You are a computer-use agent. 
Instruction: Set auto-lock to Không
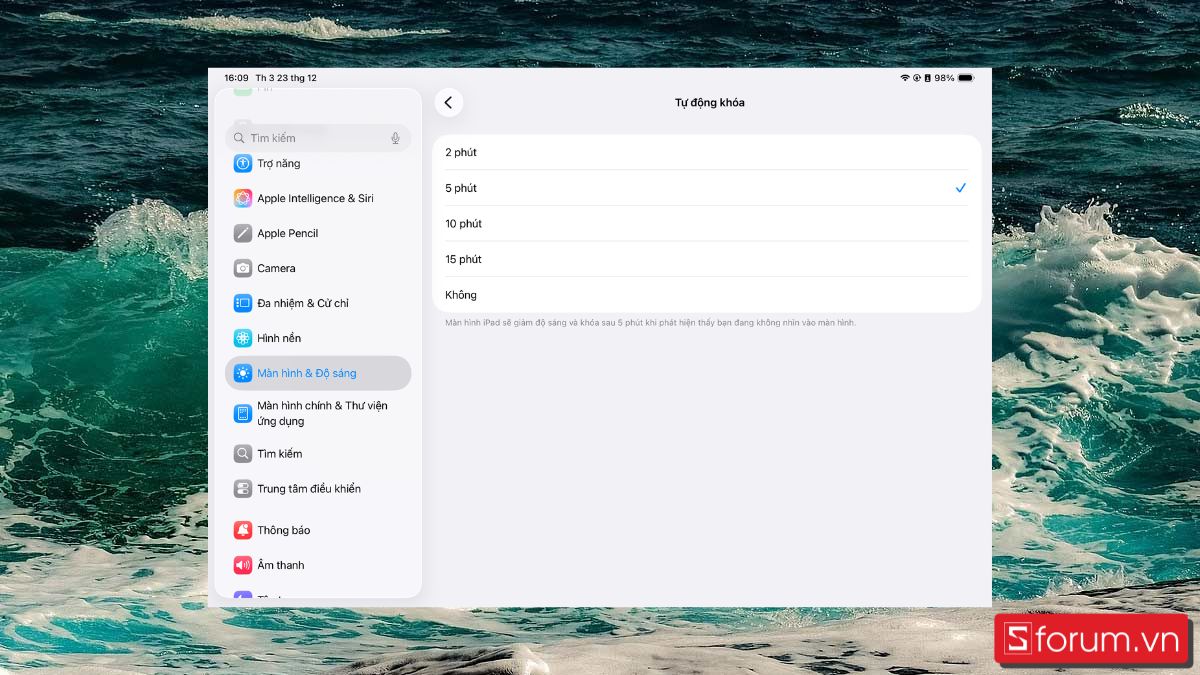click(x=707, y=295)
